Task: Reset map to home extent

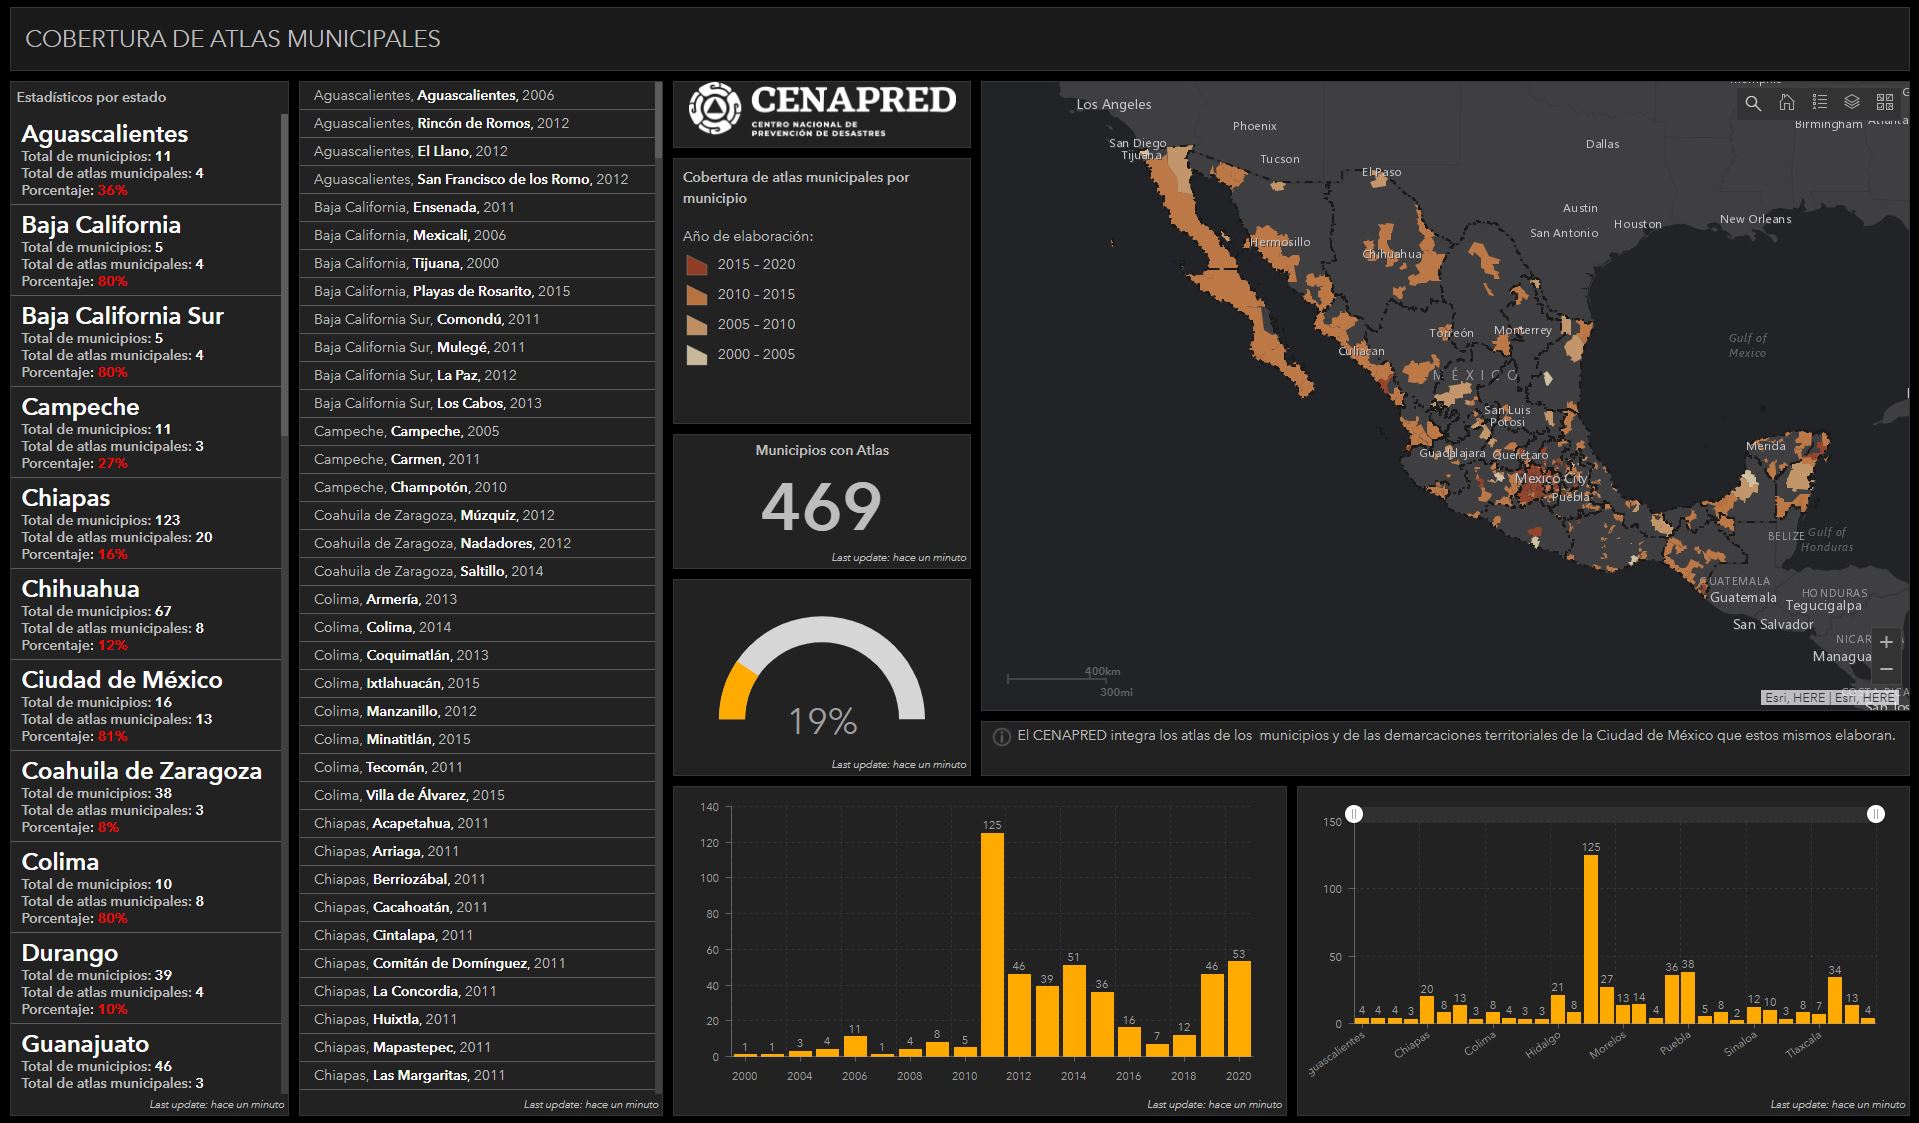Action: pos(1786,103)
